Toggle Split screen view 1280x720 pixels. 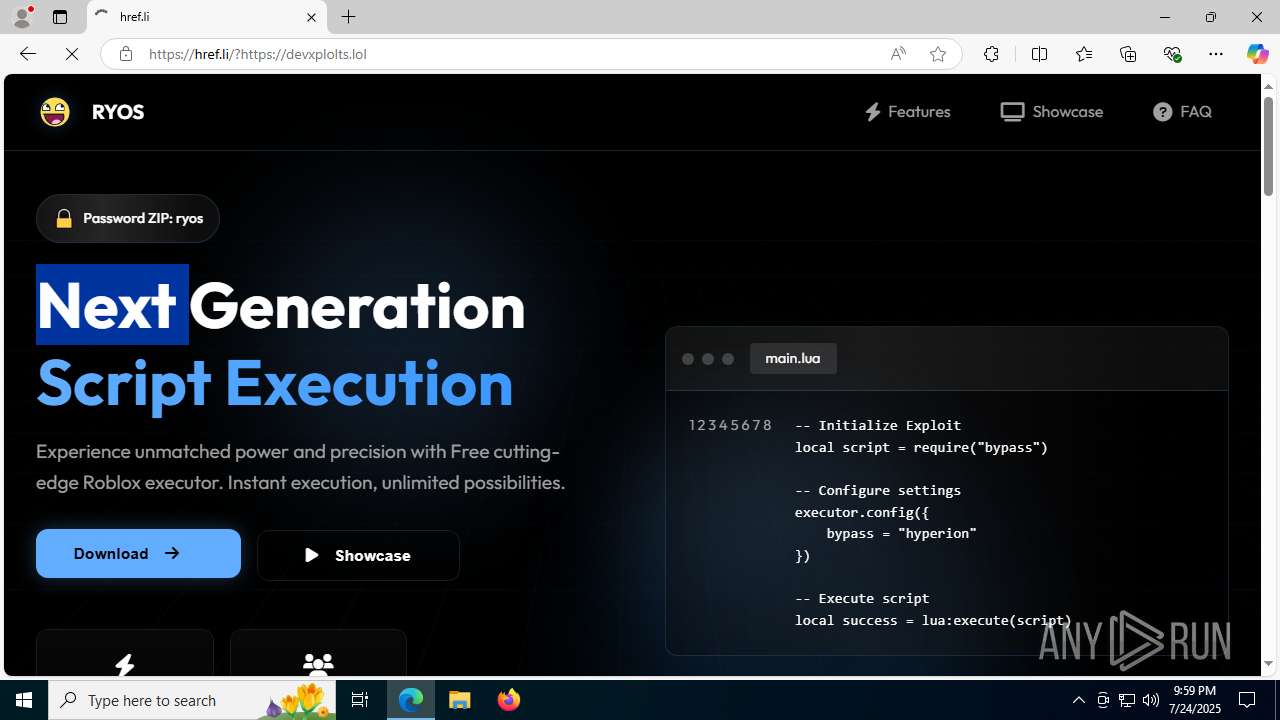[x=1039, y=54]
